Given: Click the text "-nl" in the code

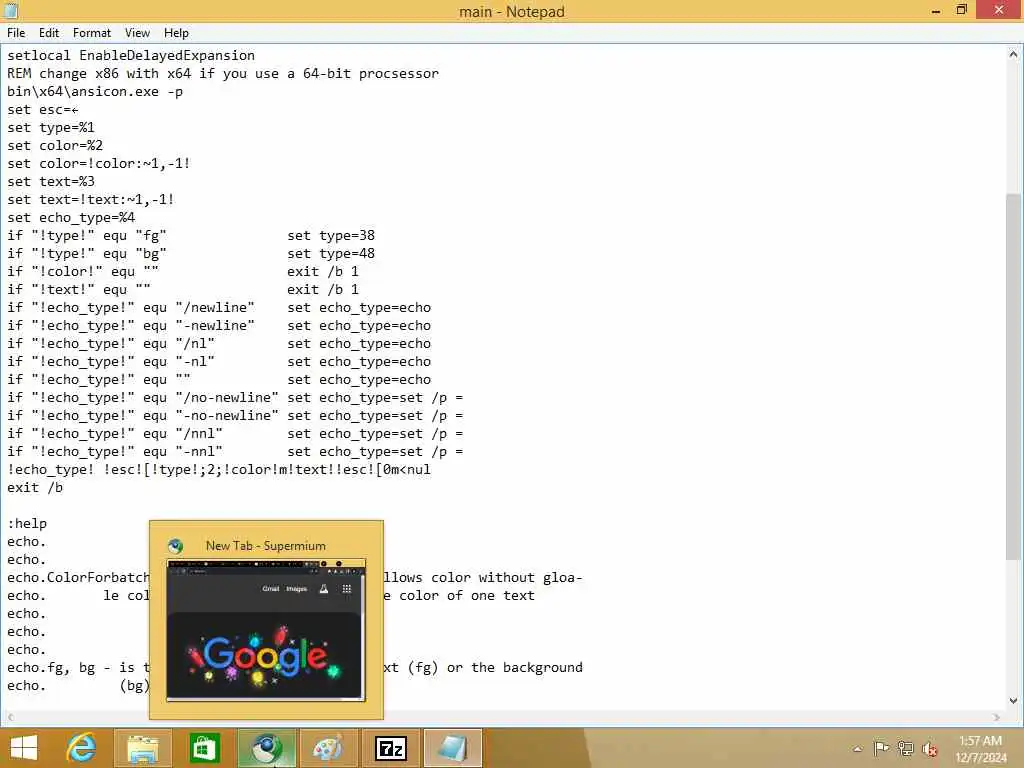Looking at the screenshot, I should pos(195,361).
